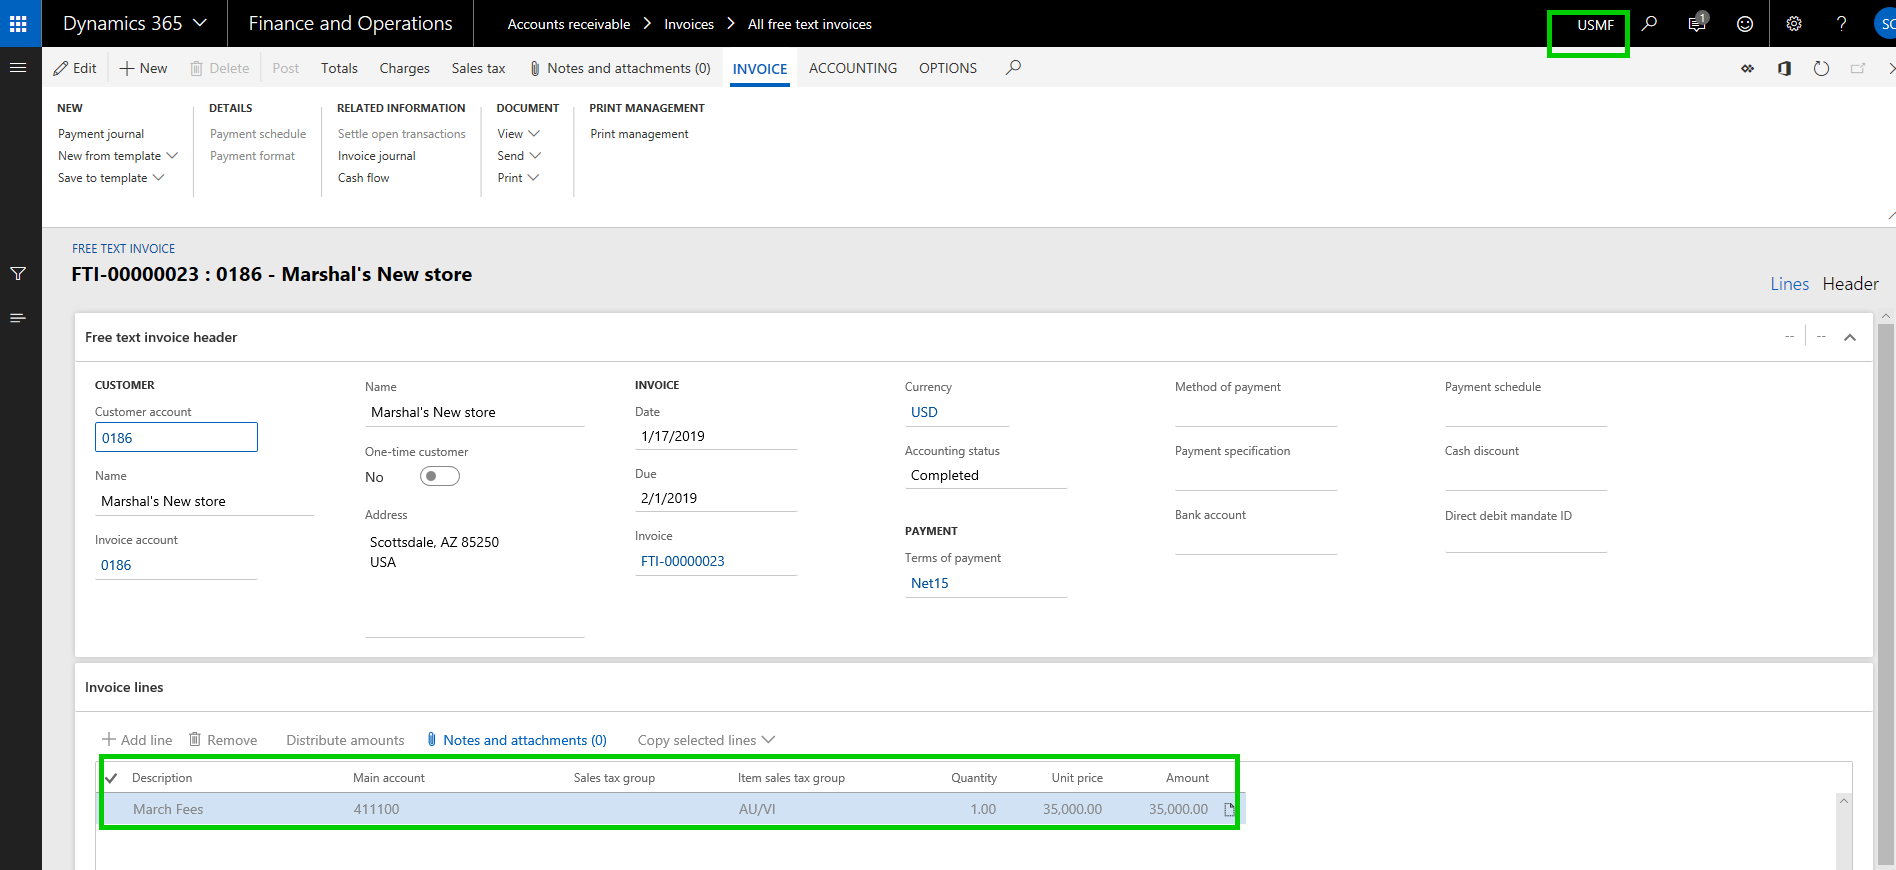1896x870 pixels.
Task: Open the FTI-00000023 invoice link
Action: coord(683,561)
